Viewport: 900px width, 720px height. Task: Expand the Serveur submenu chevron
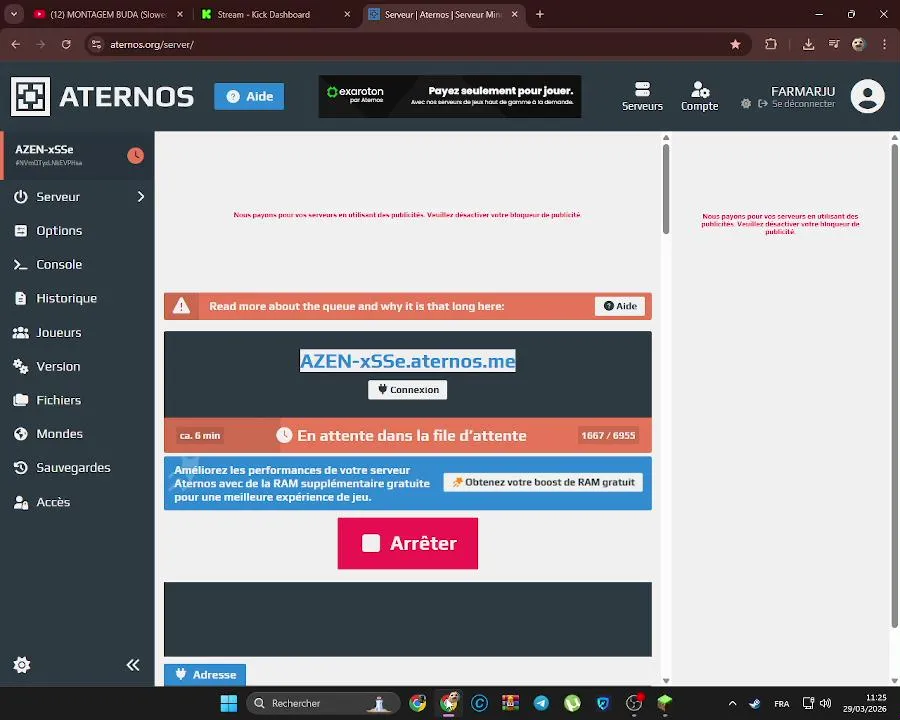tap(141, 197)
